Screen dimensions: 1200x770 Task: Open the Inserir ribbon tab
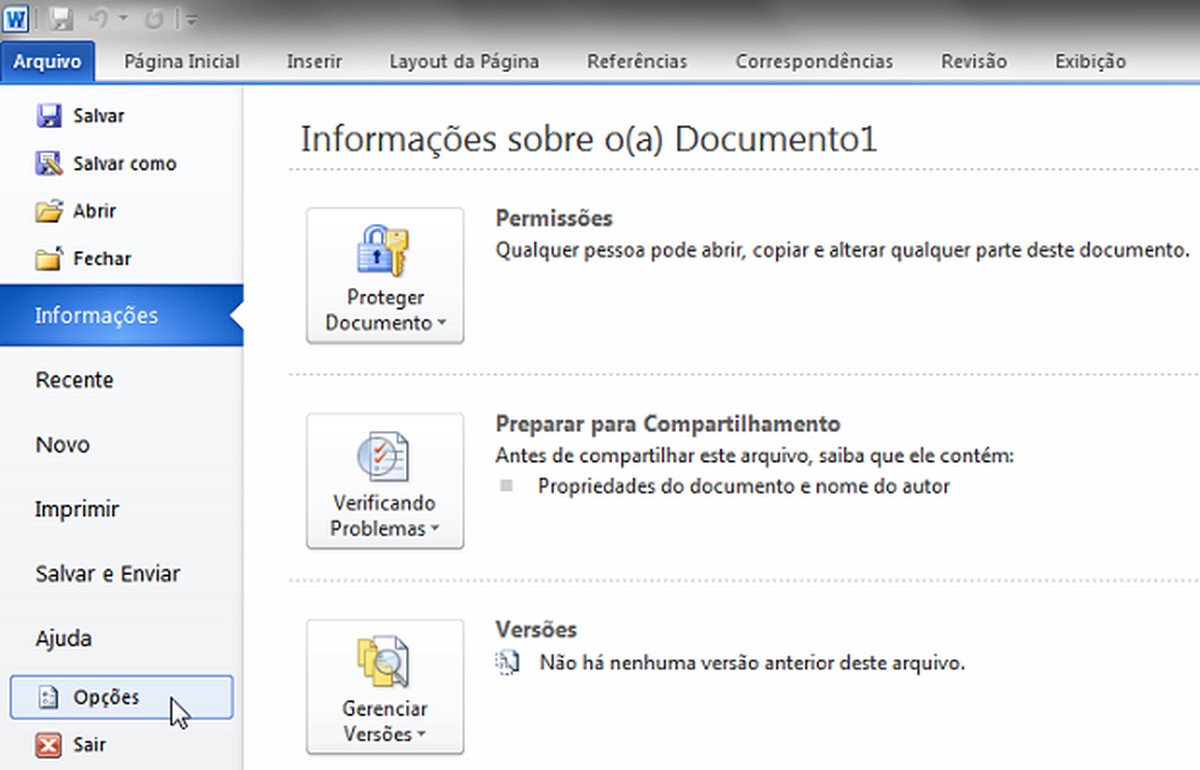314,61
